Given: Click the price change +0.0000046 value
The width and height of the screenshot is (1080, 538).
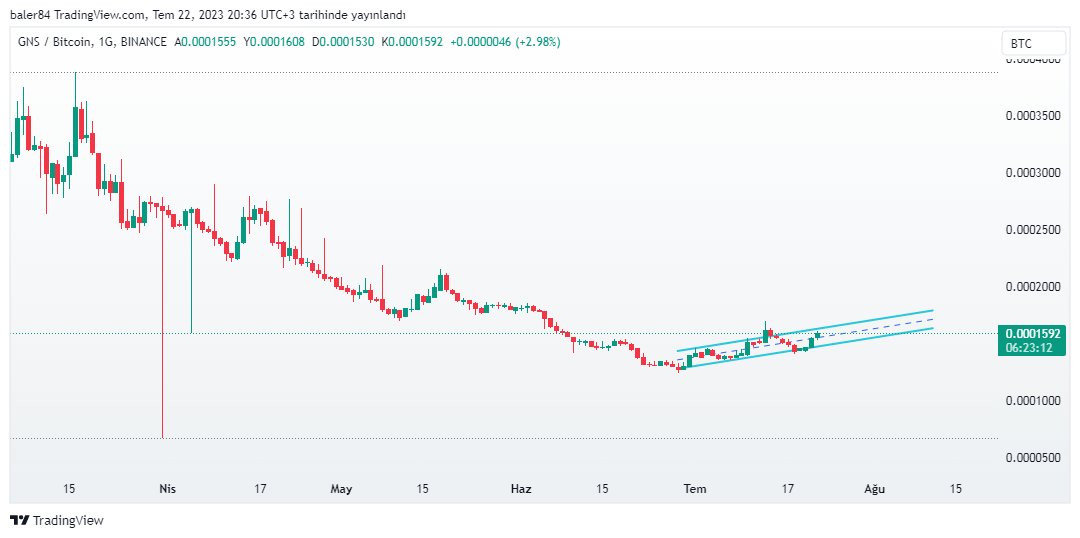Looking at the screenshot, I should tap(480, 42).
